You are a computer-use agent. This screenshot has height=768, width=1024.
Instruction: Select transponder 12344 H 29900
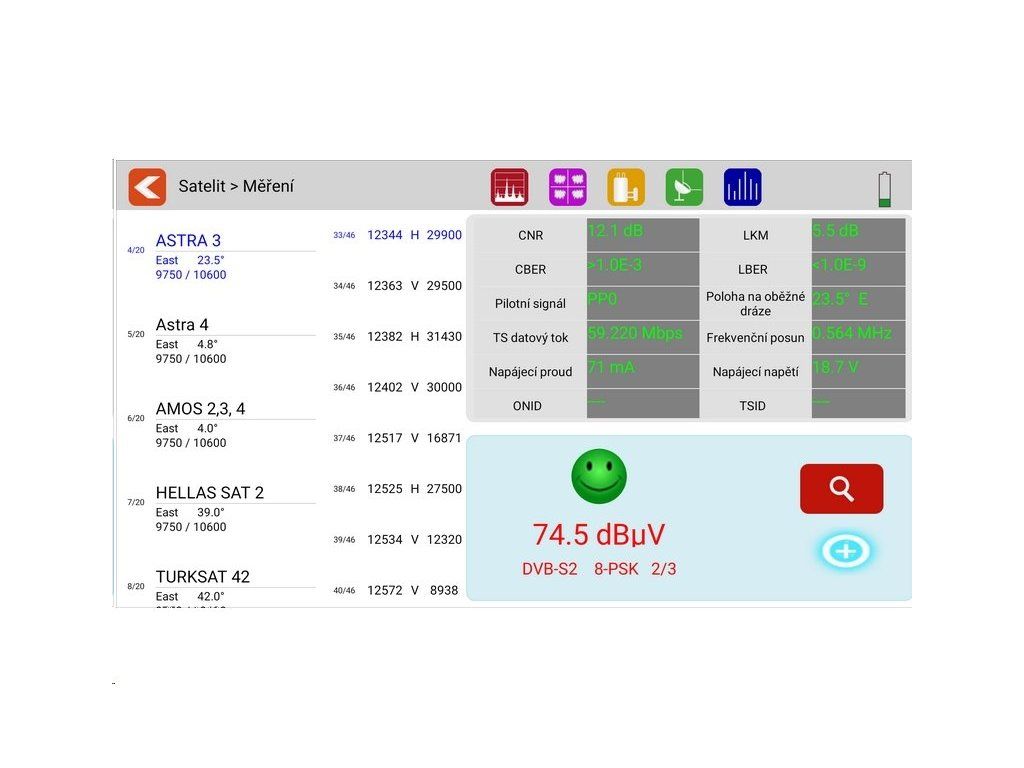[397, 235]
